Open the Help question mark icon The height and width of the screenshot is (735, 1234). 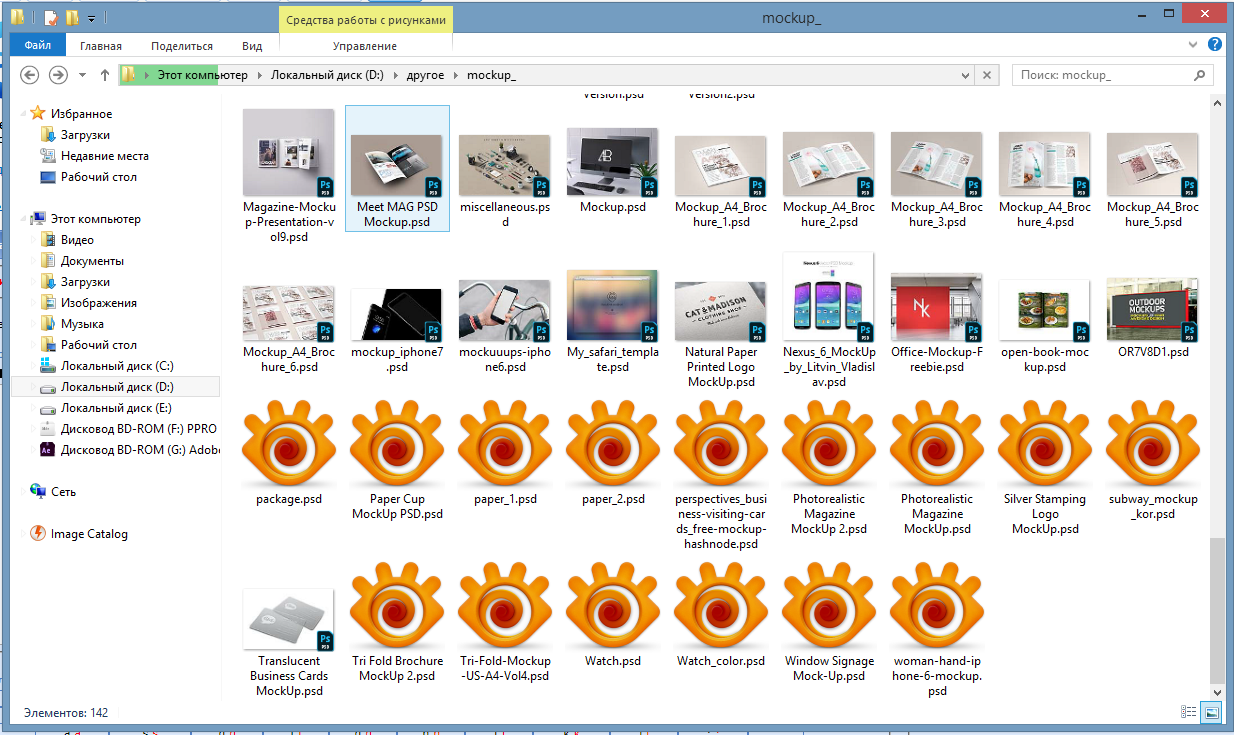(x=1215, y=45)
